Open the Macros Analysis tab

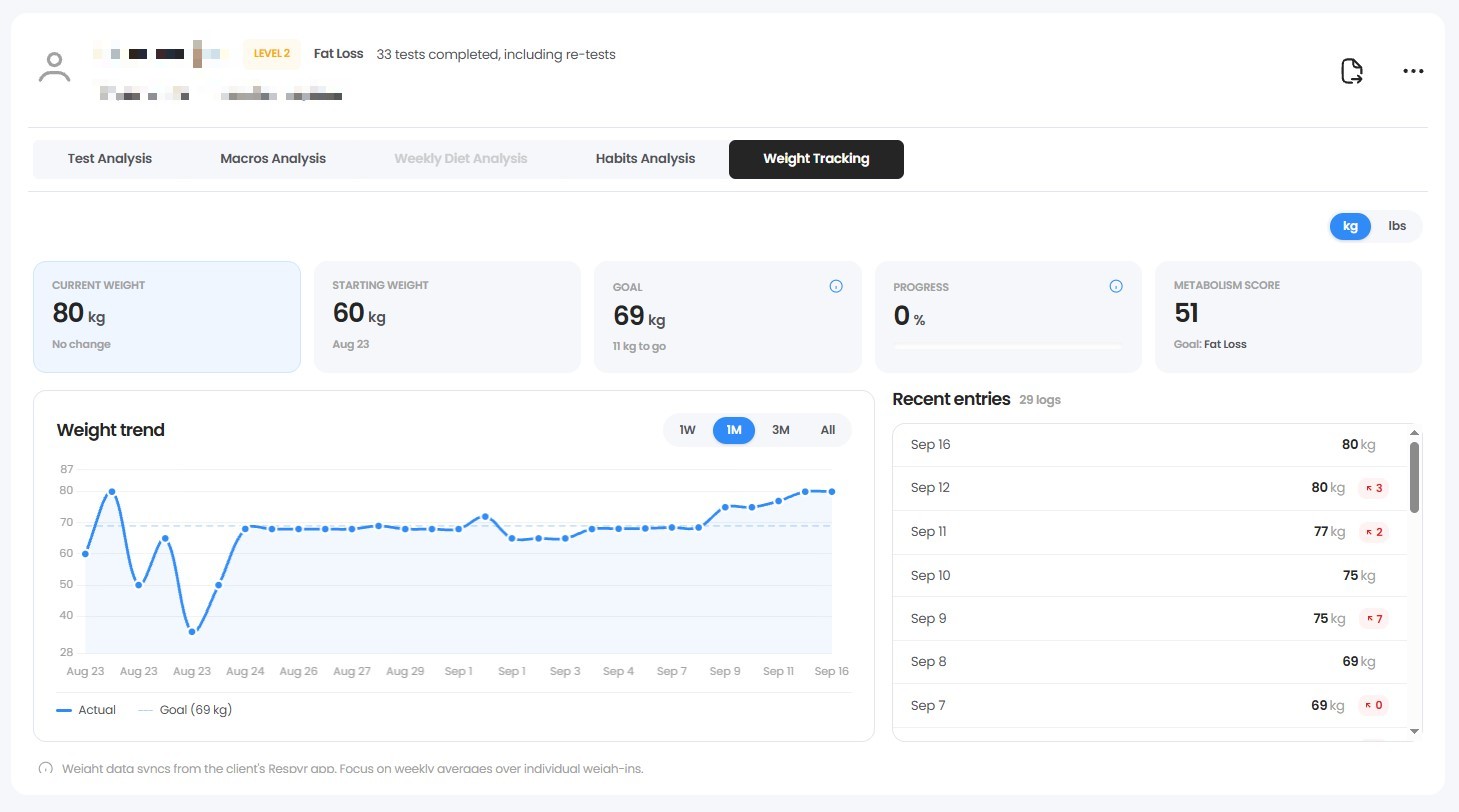(273, 159)
